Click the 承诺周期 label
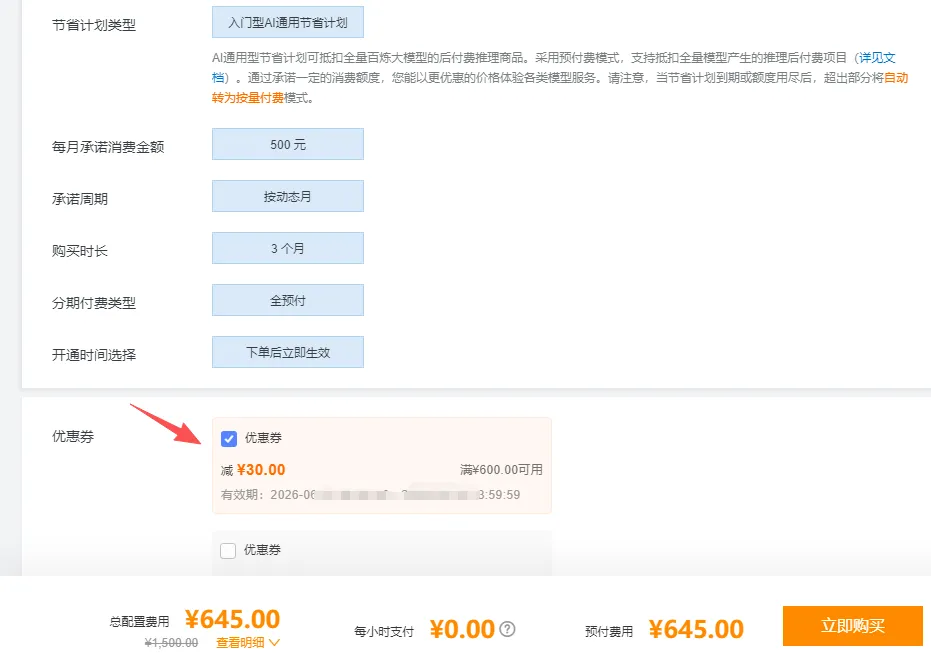 [80, 199]
